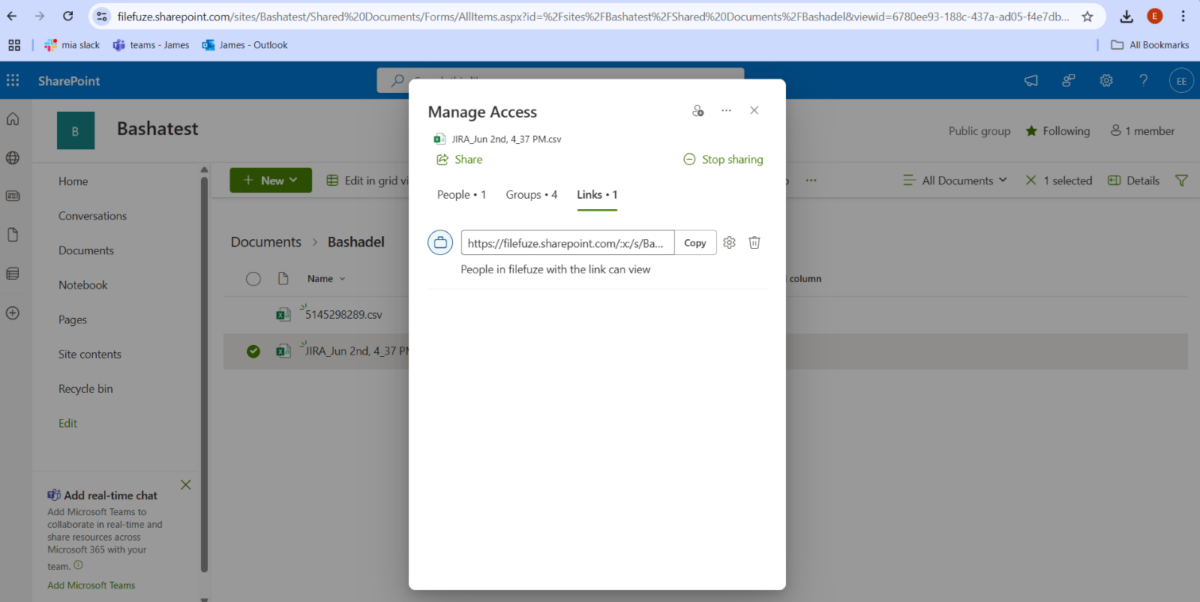Open SharePoint settings gear in the top bar
The width and height of the screenshot is (1200, 602).
click(x=1106, y=80)
